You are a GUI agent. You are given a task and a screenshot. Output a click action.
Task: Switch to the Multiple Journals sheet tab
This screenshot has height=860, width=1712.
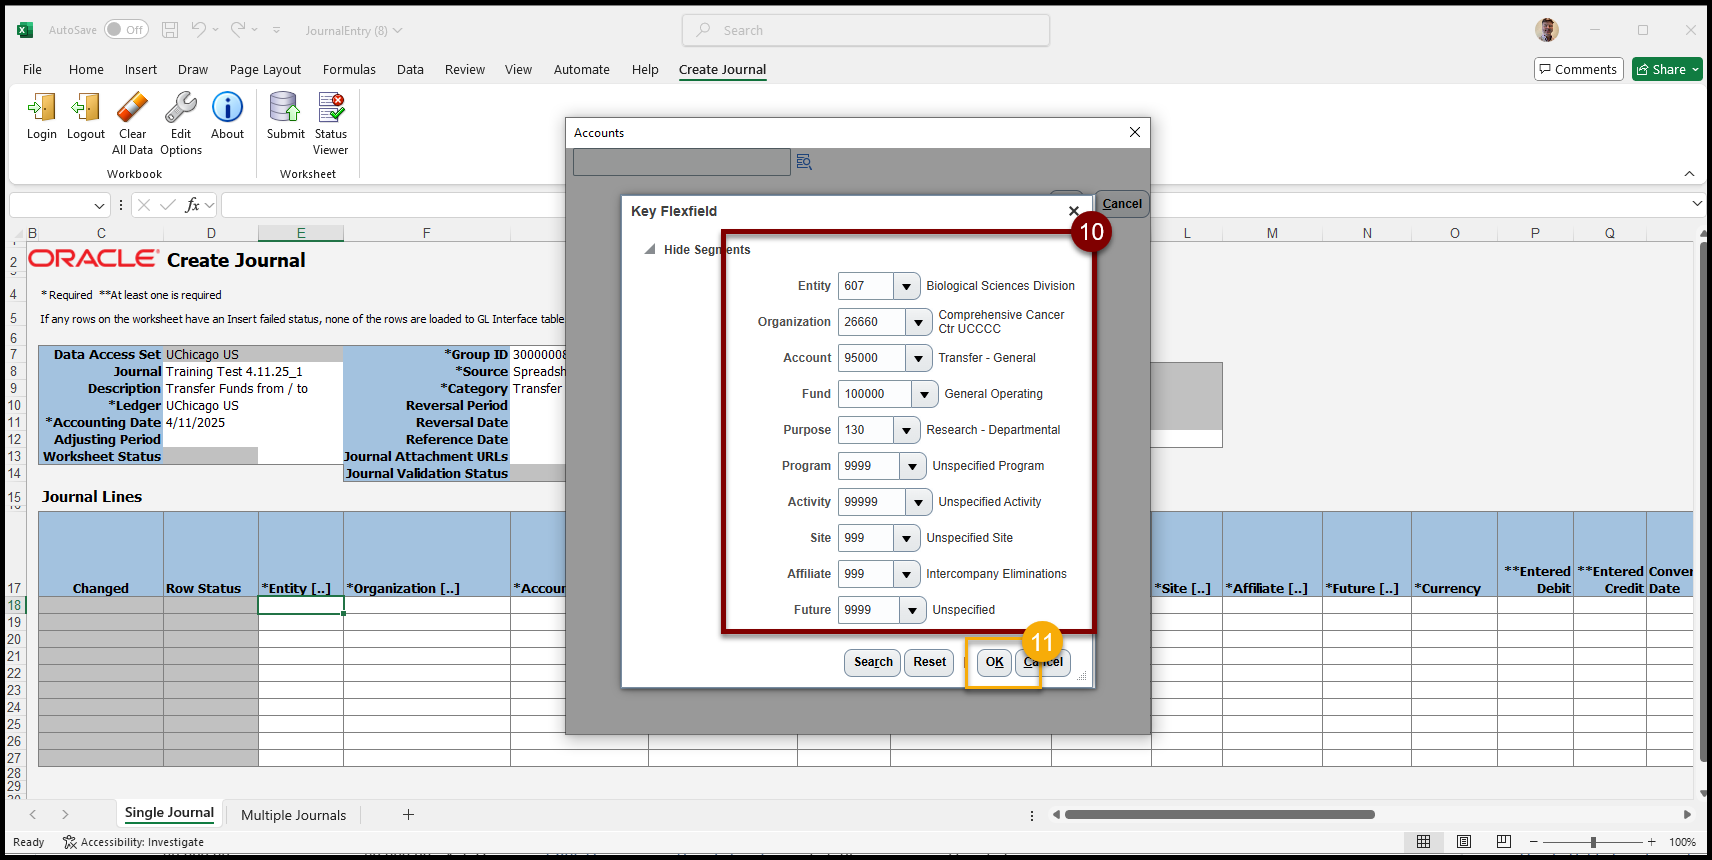(293, 815)
